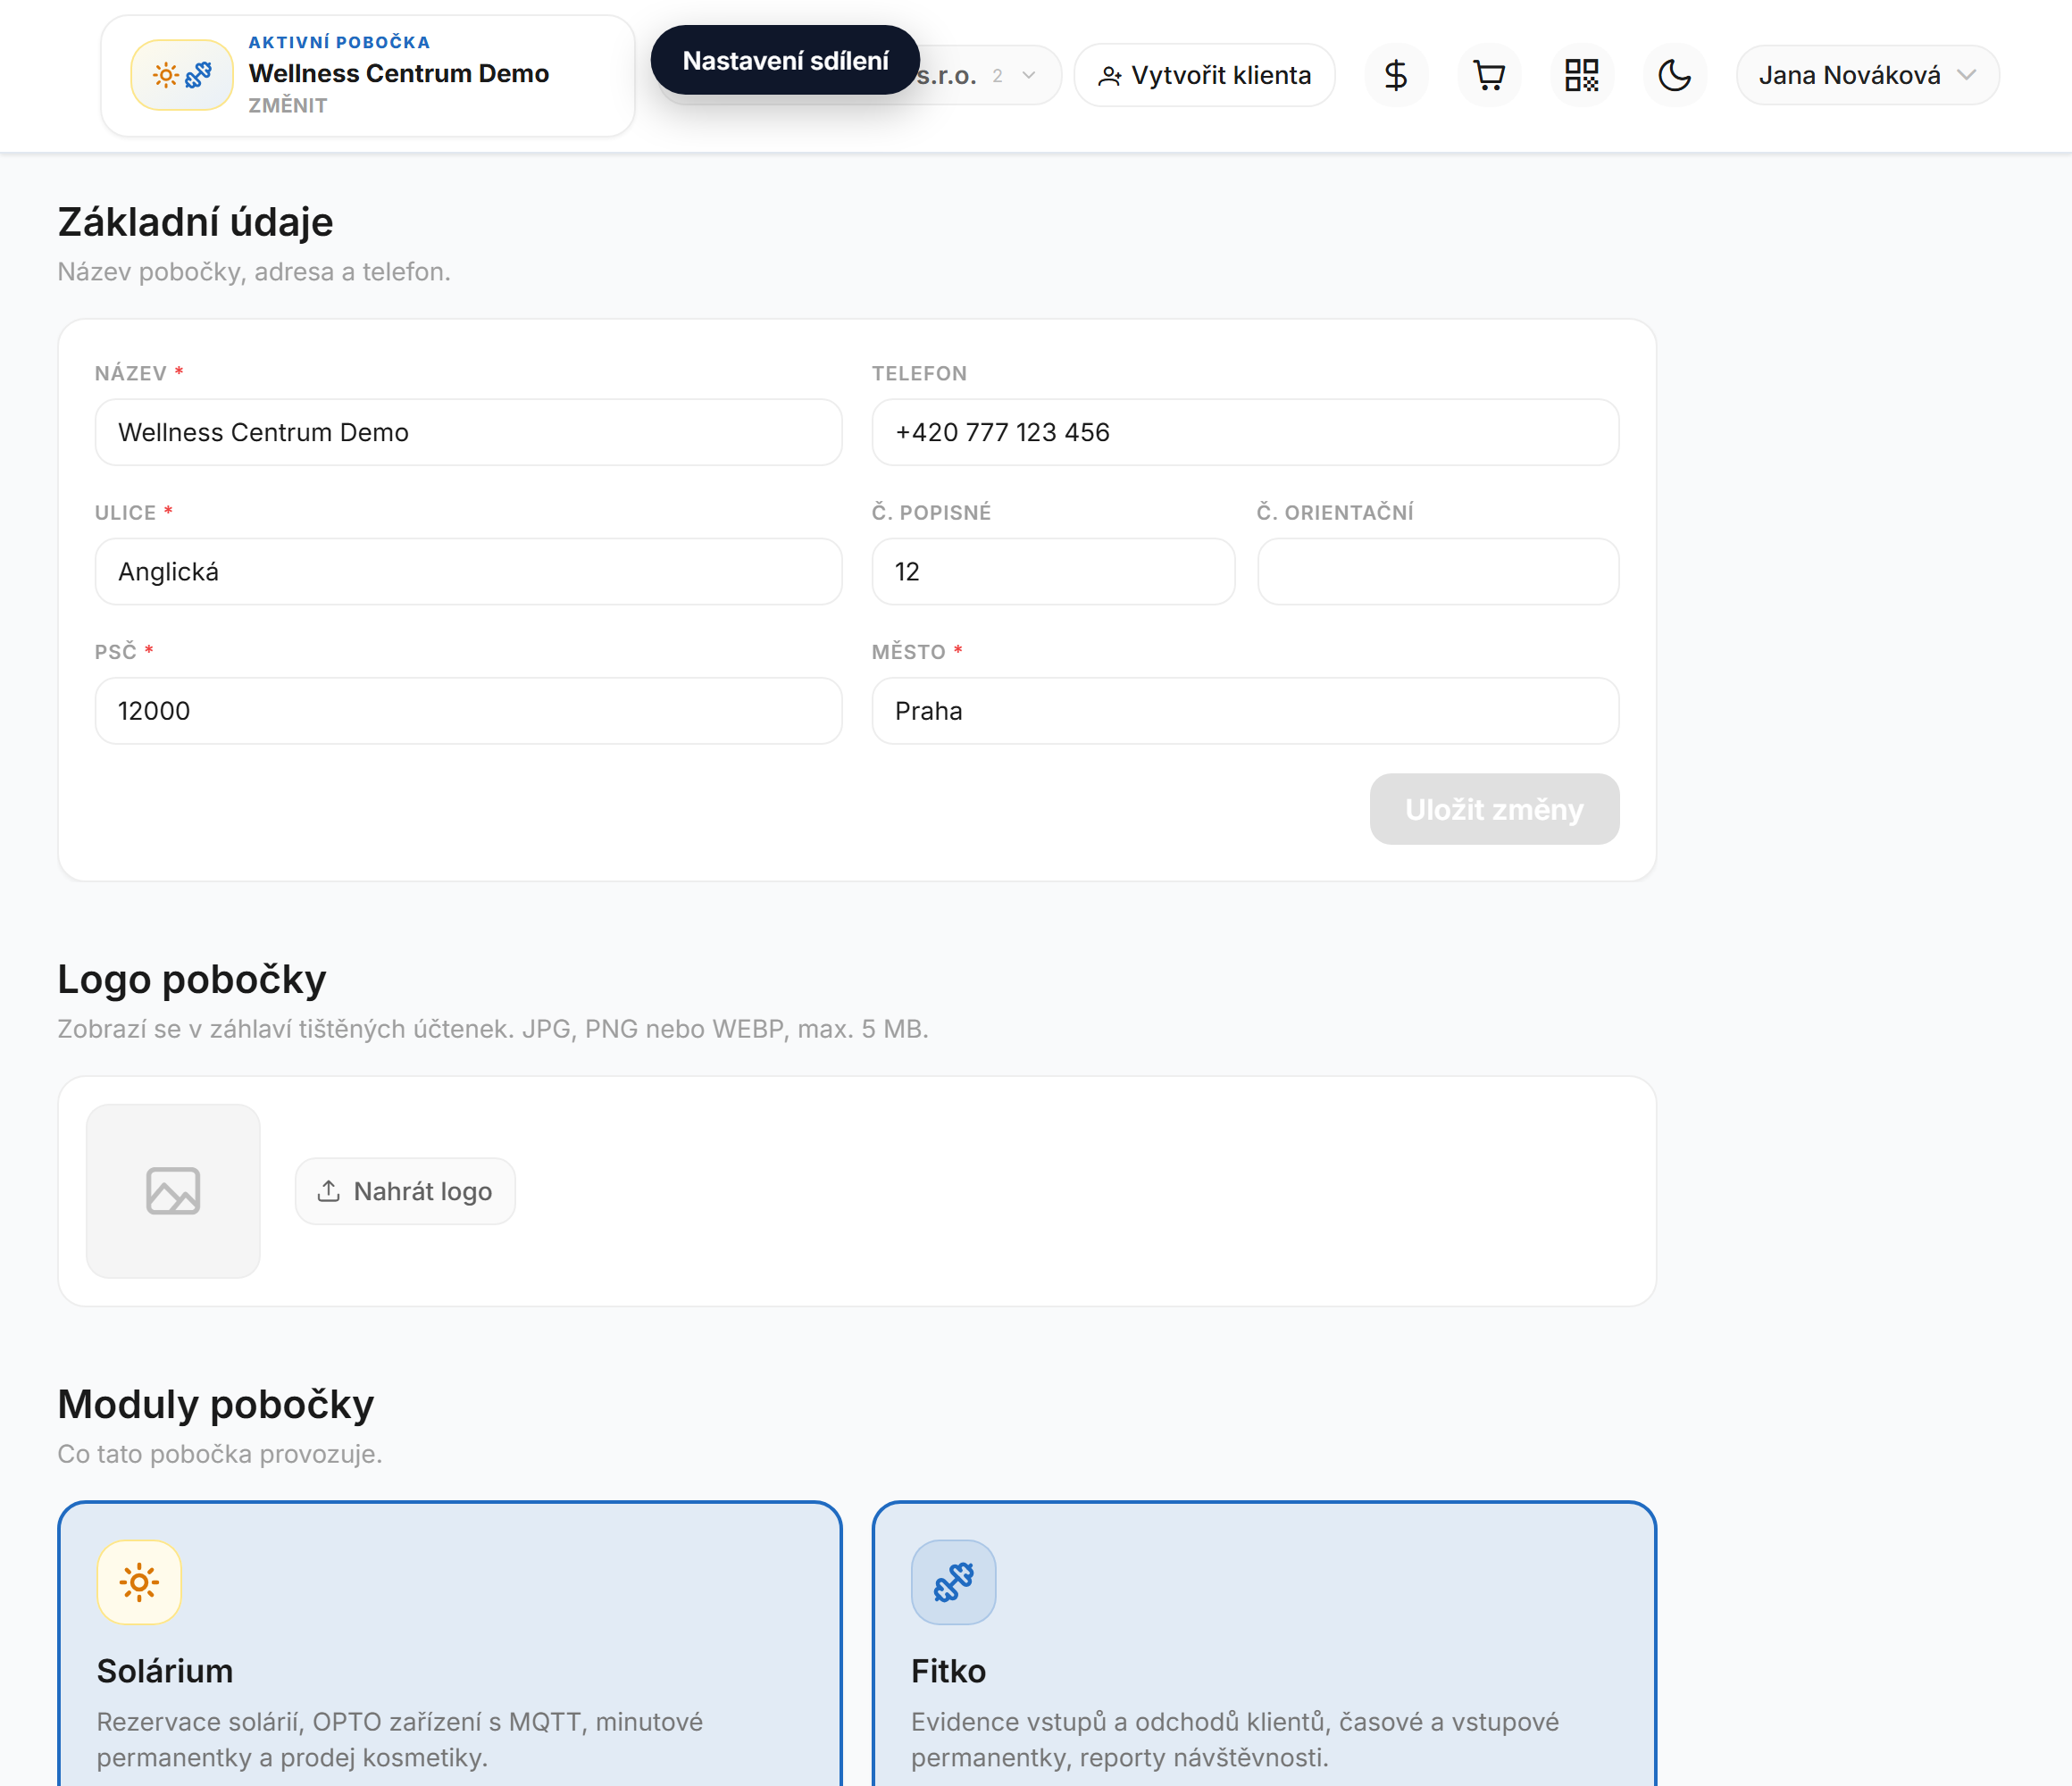
Task: Click the sun icon in Solárium card
Action: [139, 1582]
